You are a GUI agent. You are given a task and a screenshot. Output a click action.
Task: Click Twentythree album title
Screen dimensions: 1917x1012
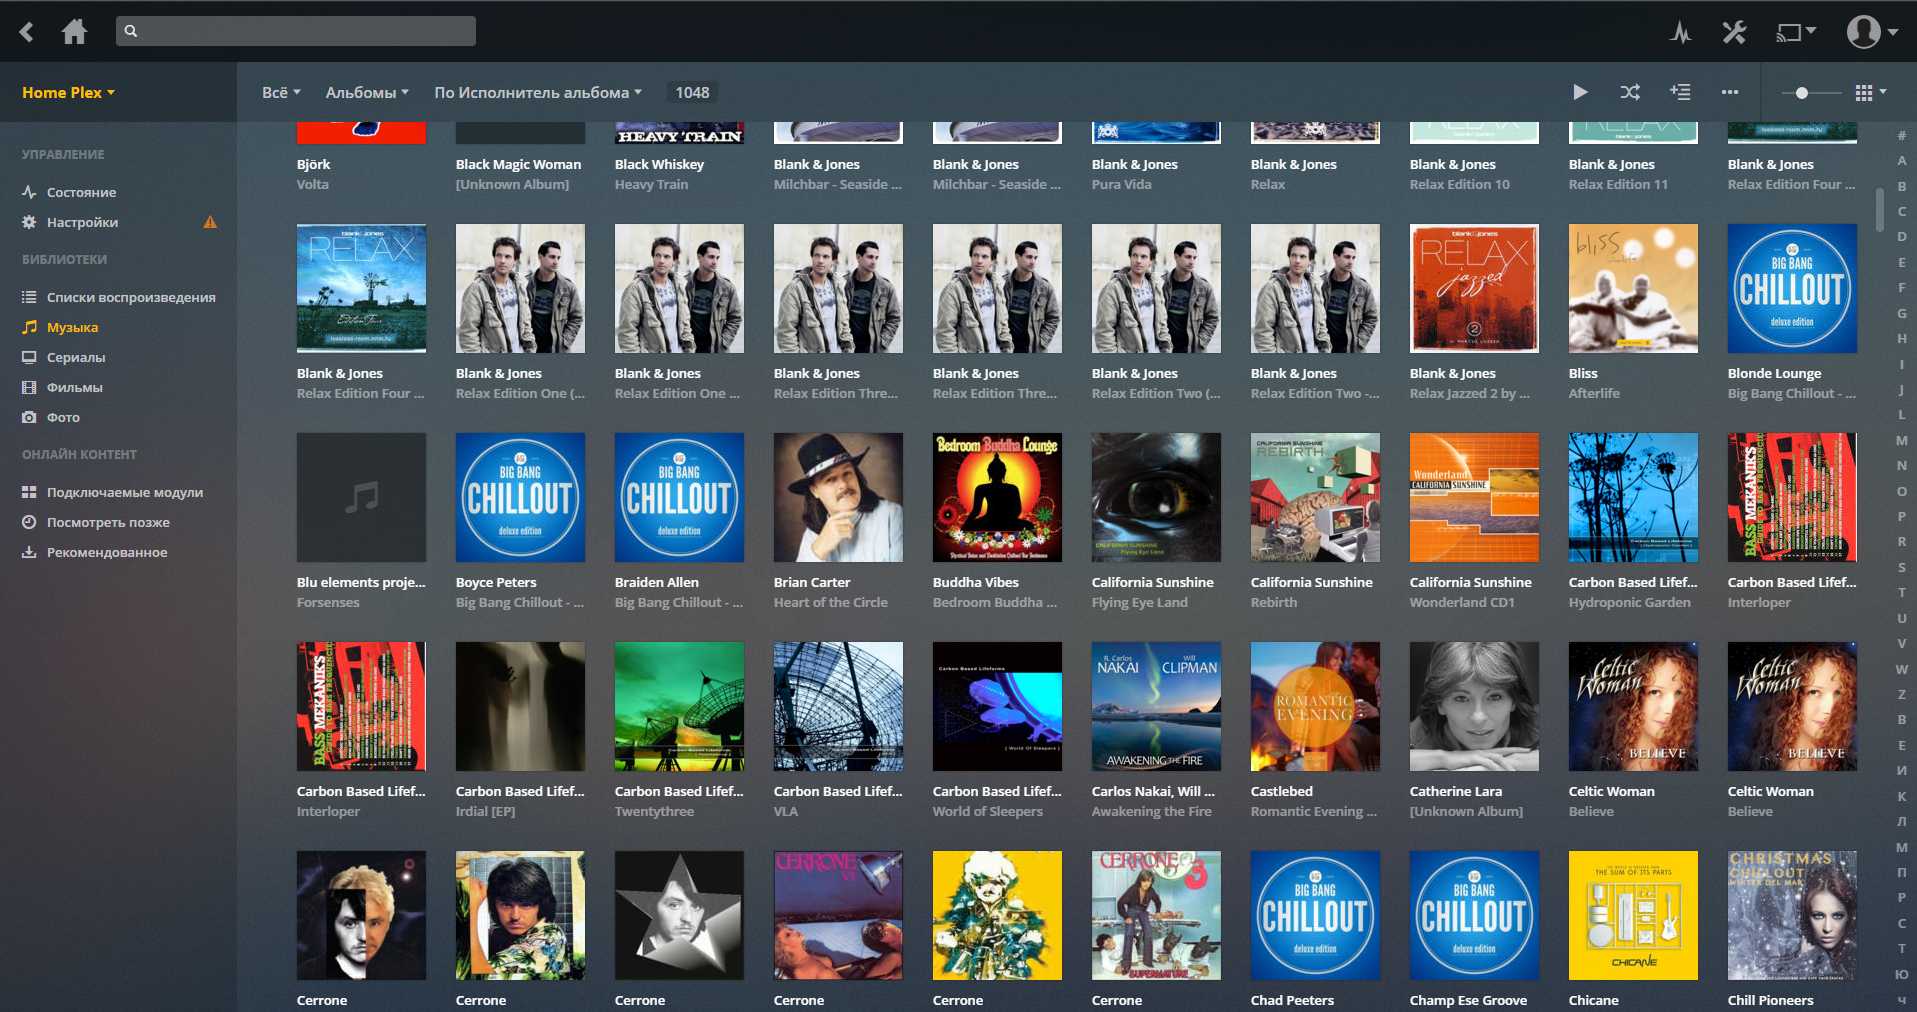coord(654,811)
